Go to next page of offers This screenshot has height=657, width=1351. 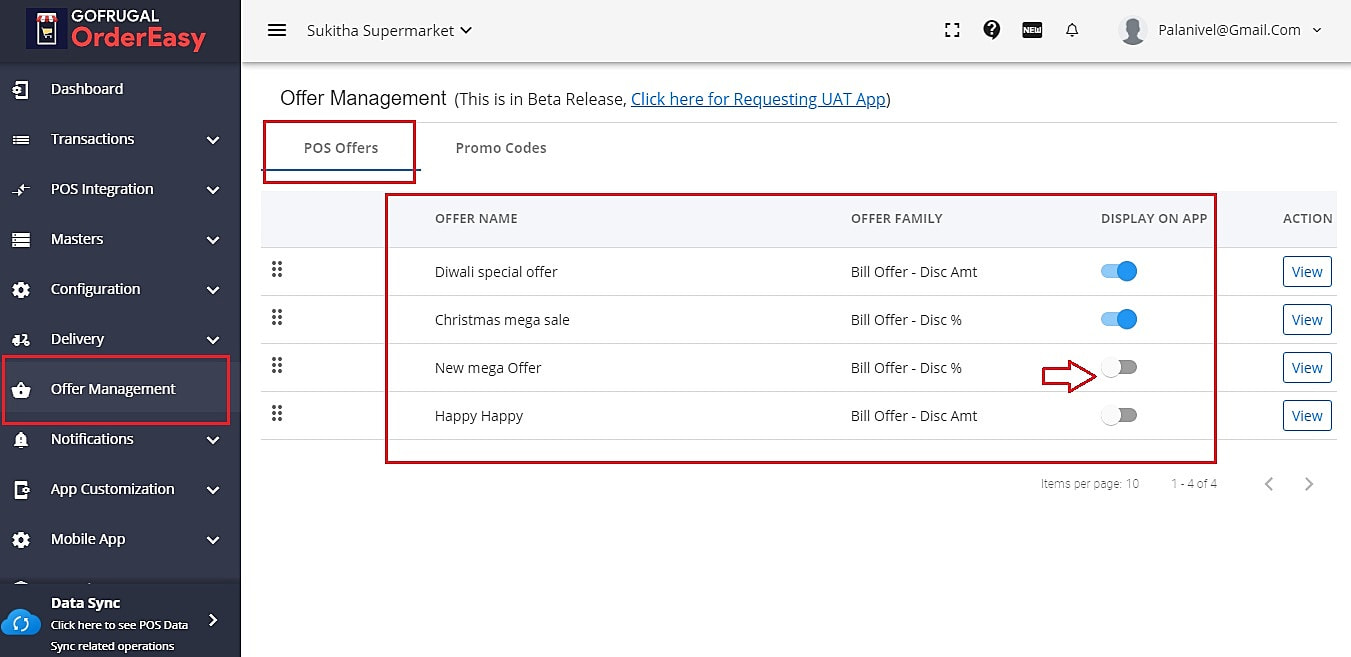[x=1309, y=484]
